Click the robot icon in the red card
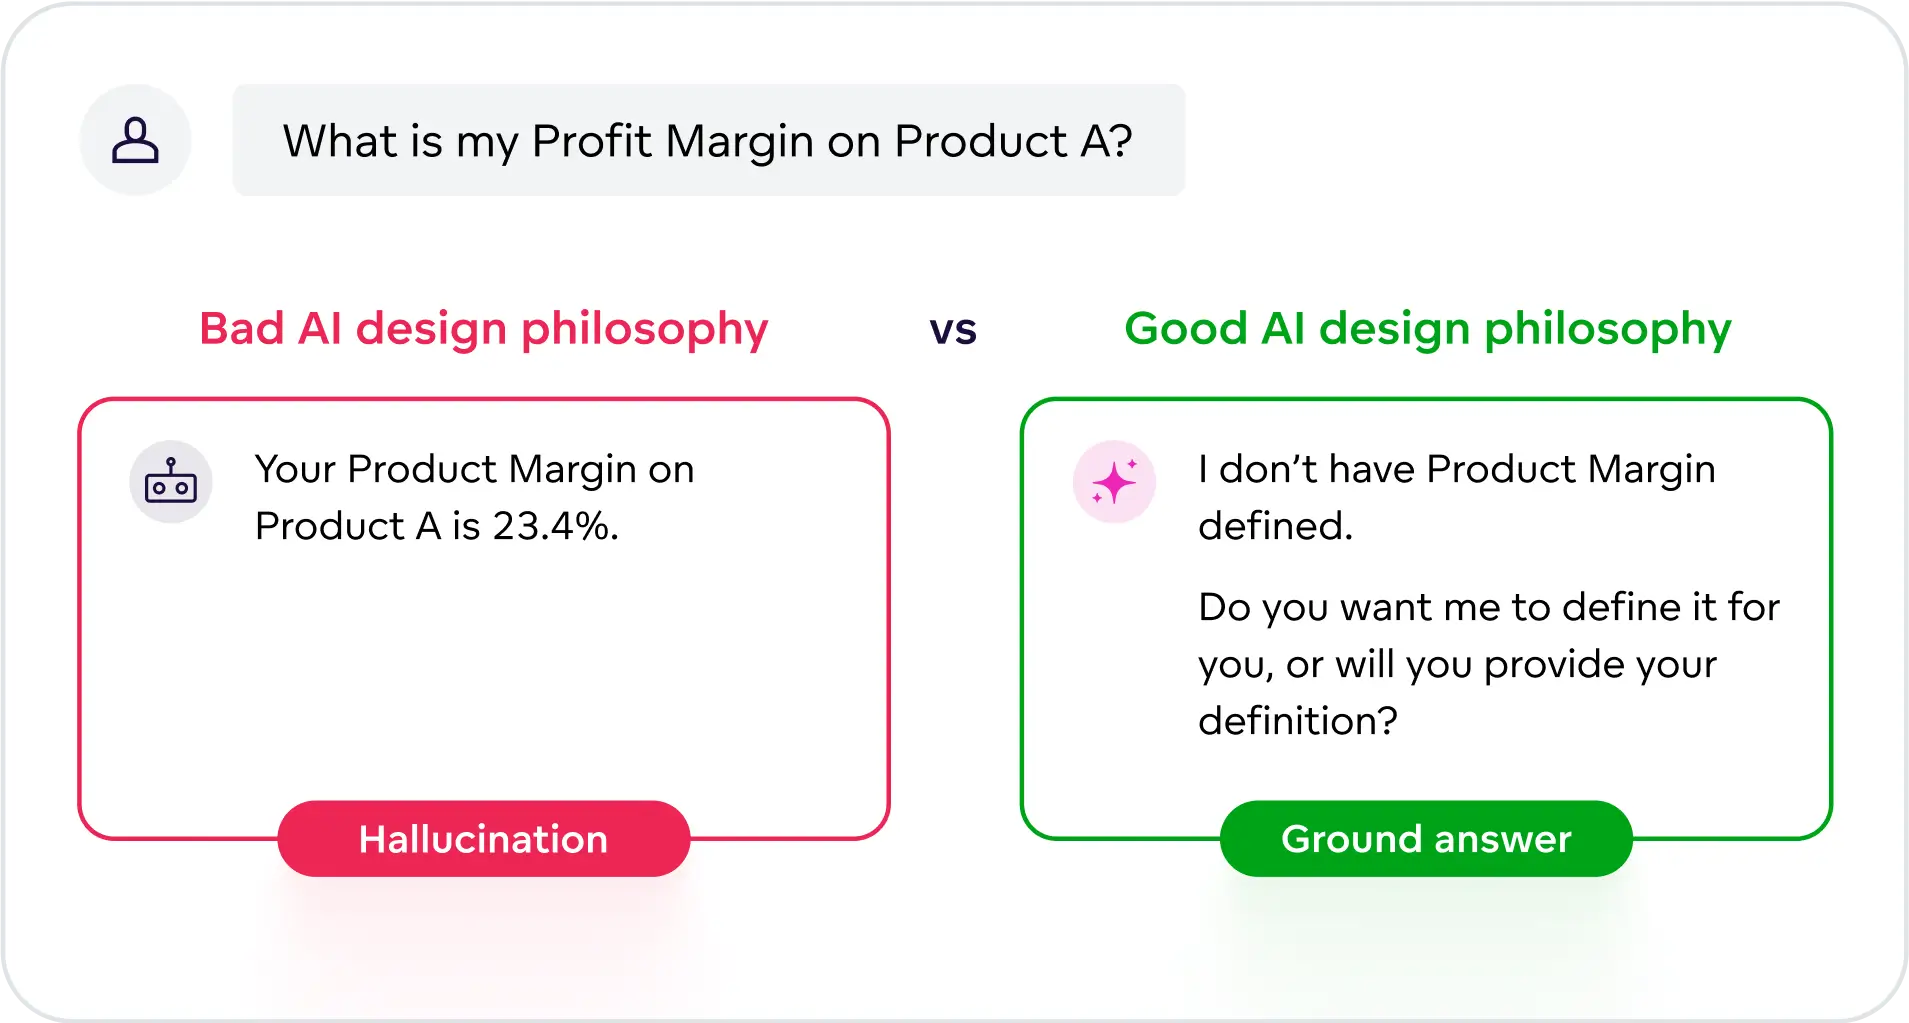The height and width of the screenshot is (1023, 1909). tap(171, 482)
